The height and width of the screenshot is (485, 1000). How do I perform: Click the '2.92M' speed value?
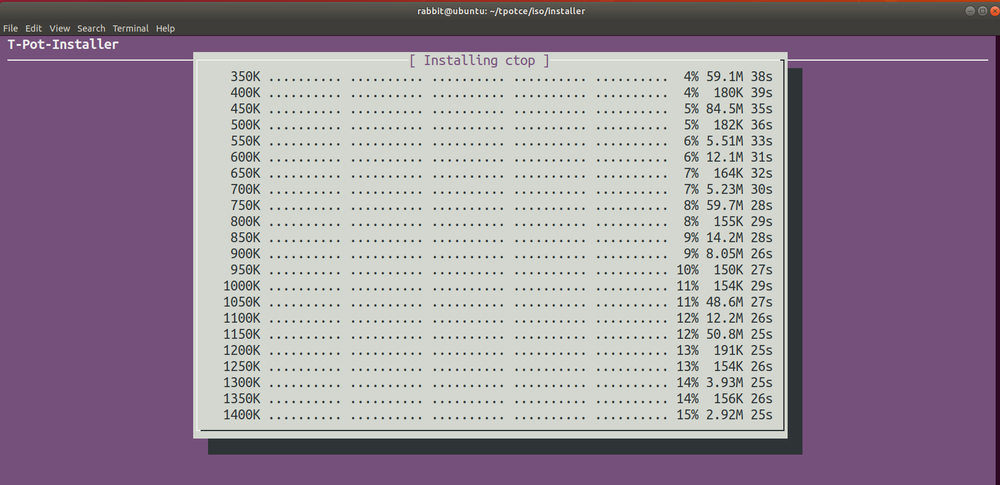[x=724, y=415]
